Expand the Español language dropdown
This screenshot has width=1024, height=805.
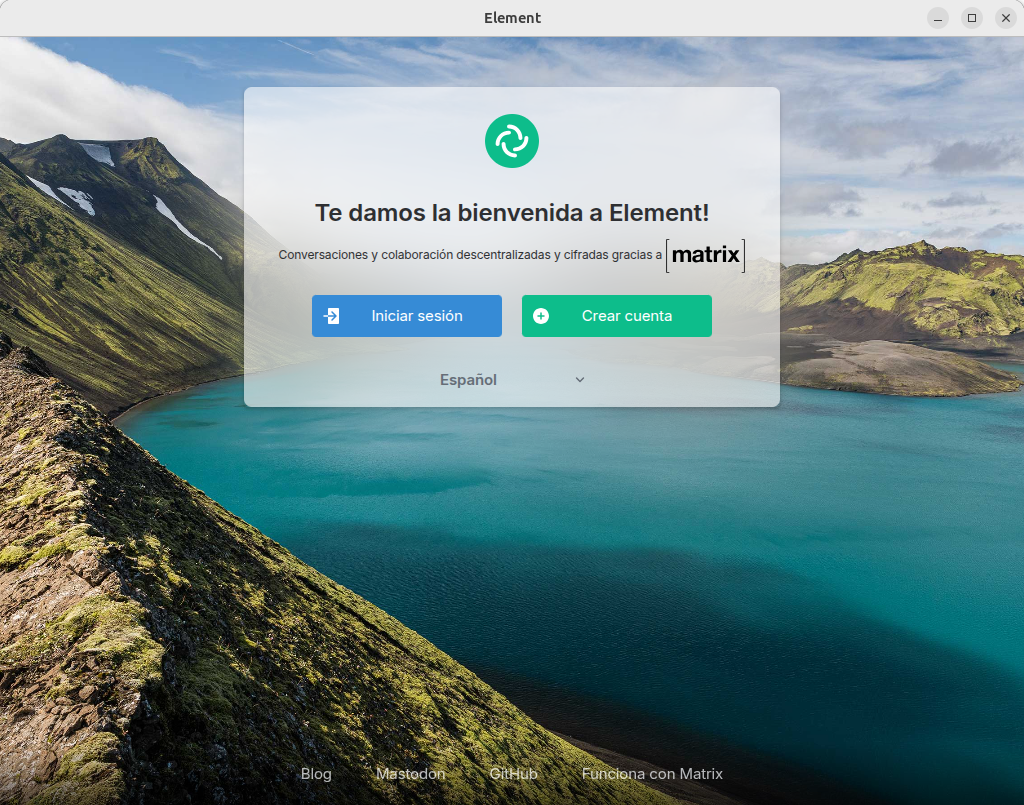click(511, 379)
